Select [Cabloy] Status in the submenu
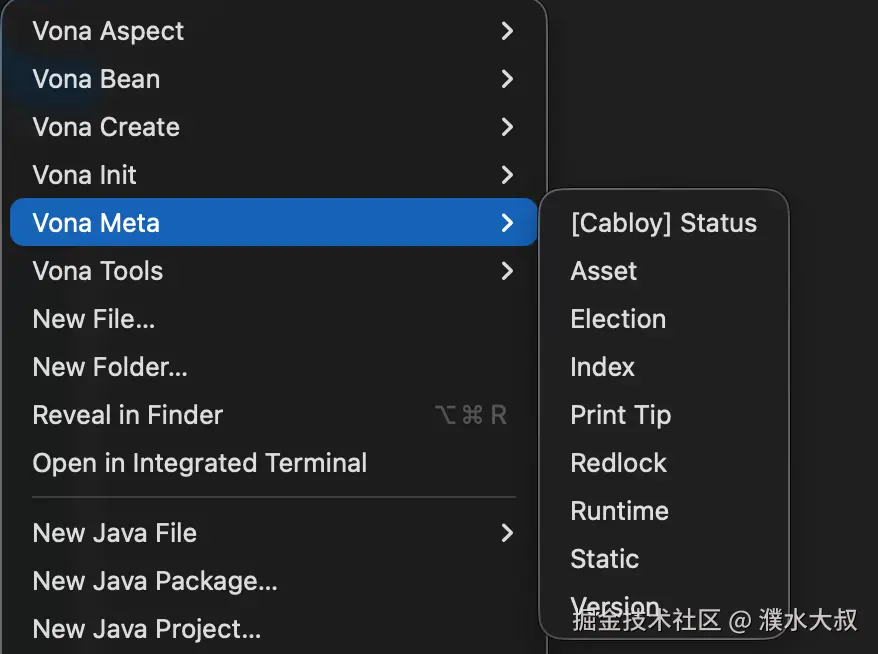Image resolution: width=878 pixels, height=654 pixels. pyautogui.click(x=664, y=223)
